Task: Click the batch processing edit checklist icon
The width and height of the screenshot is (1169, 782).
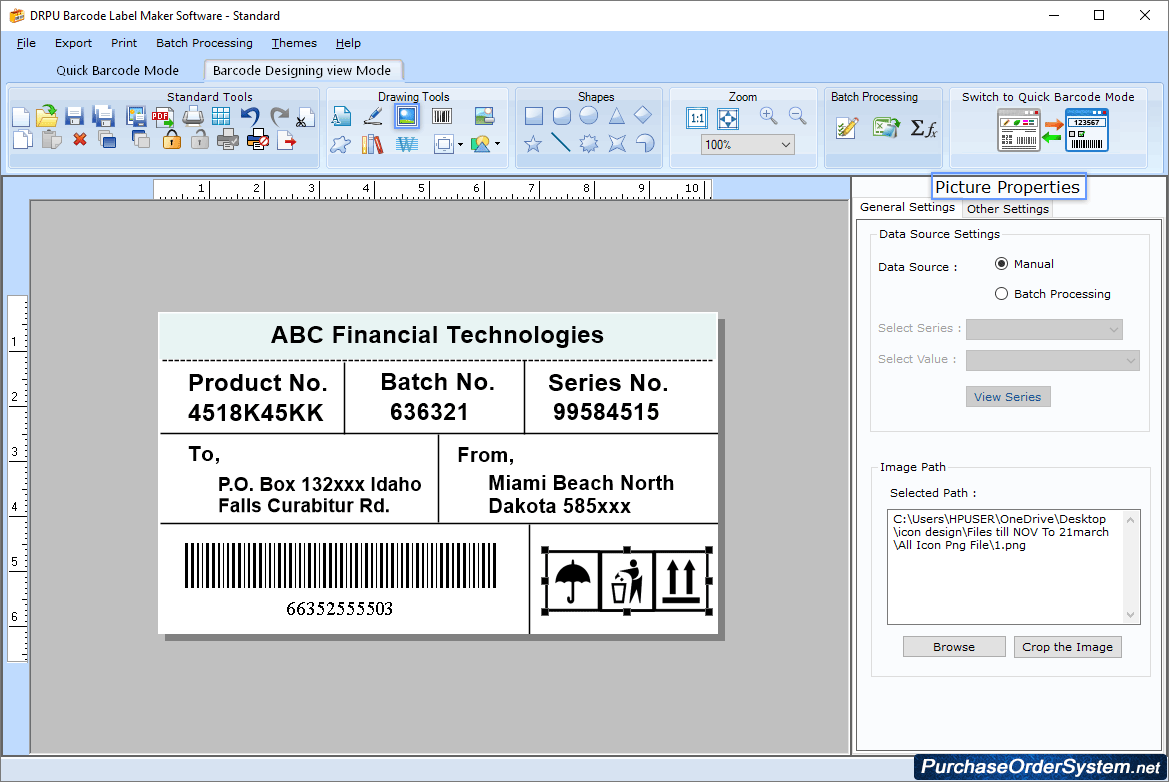Action: (x=847, y=128)
